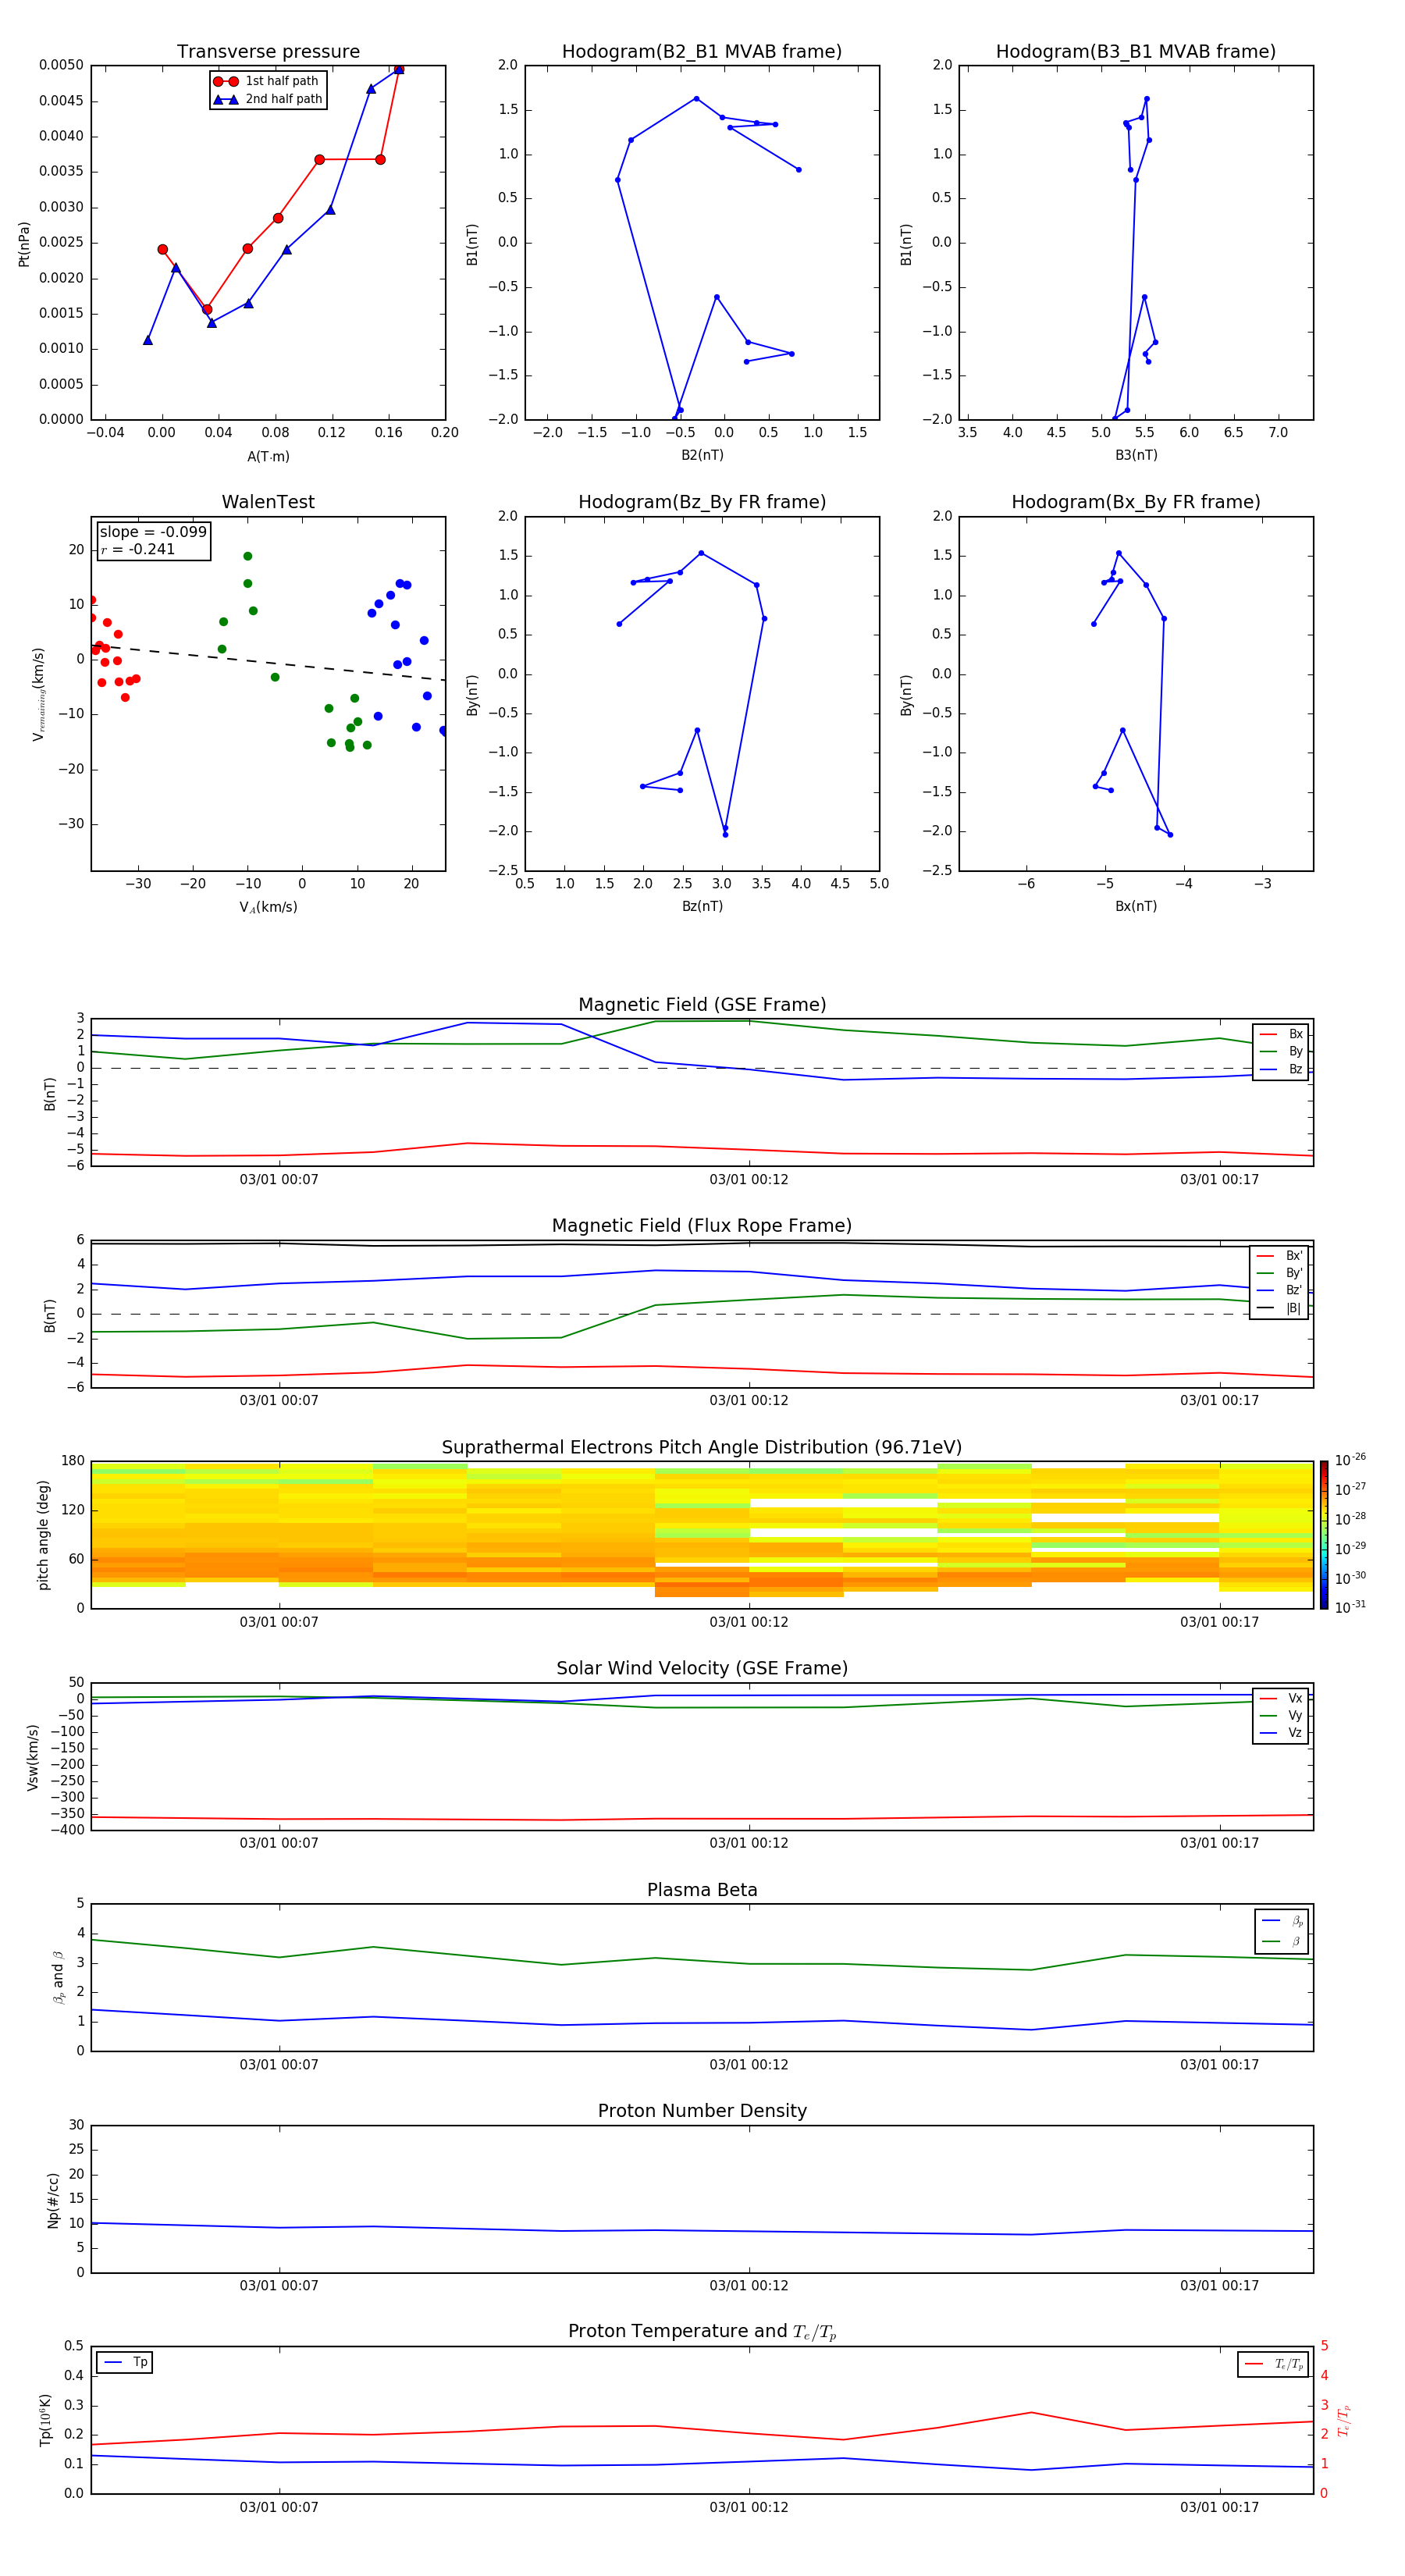The image size is (1405, 2576).
Task: Click the '10^-31' colorbar label
Action: coord(1350,1607)
